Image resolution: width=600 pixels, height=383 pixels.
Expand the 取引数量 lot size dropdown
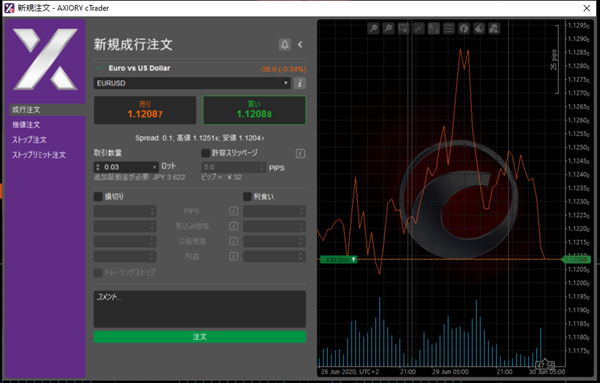(155, 167)
